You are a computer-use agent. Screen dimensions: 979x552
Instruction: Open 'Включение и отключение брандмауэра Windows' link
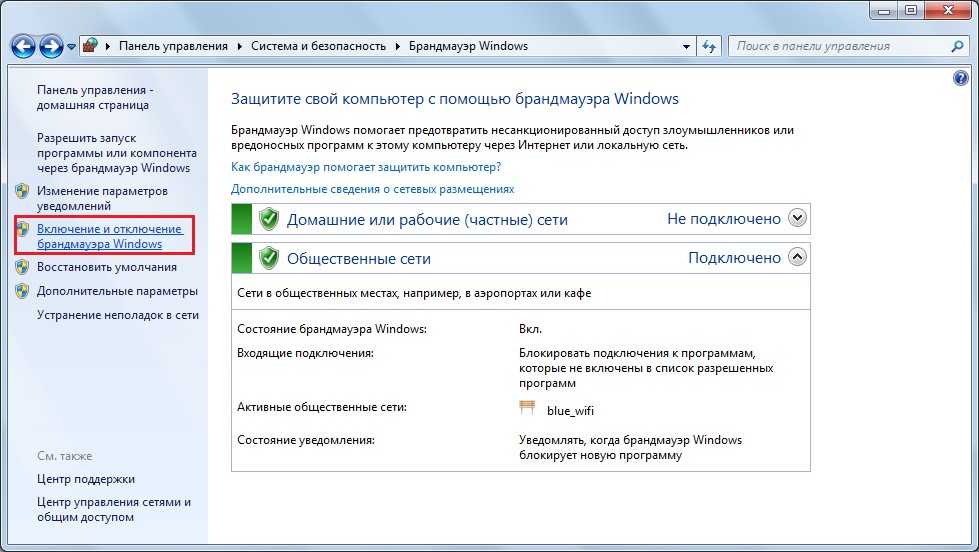[109, 236]
